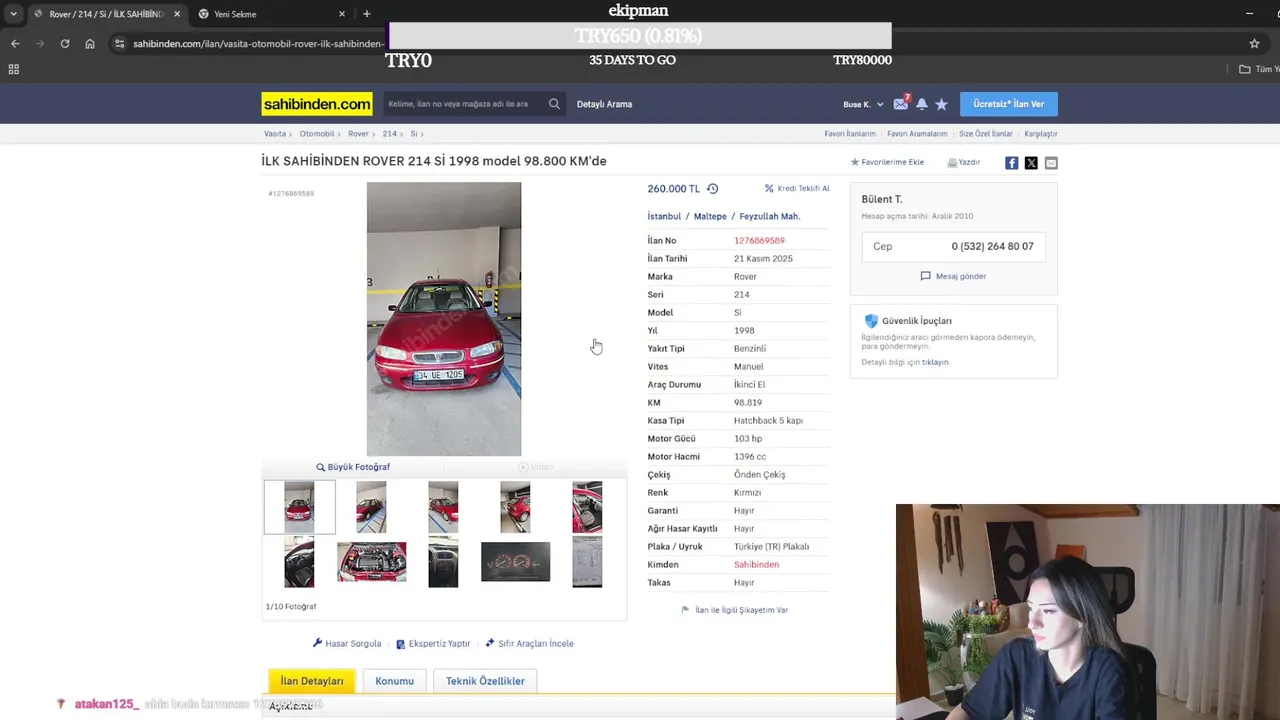
Task: Click Hasar Sorgula link
Action: tap(347, 644)
